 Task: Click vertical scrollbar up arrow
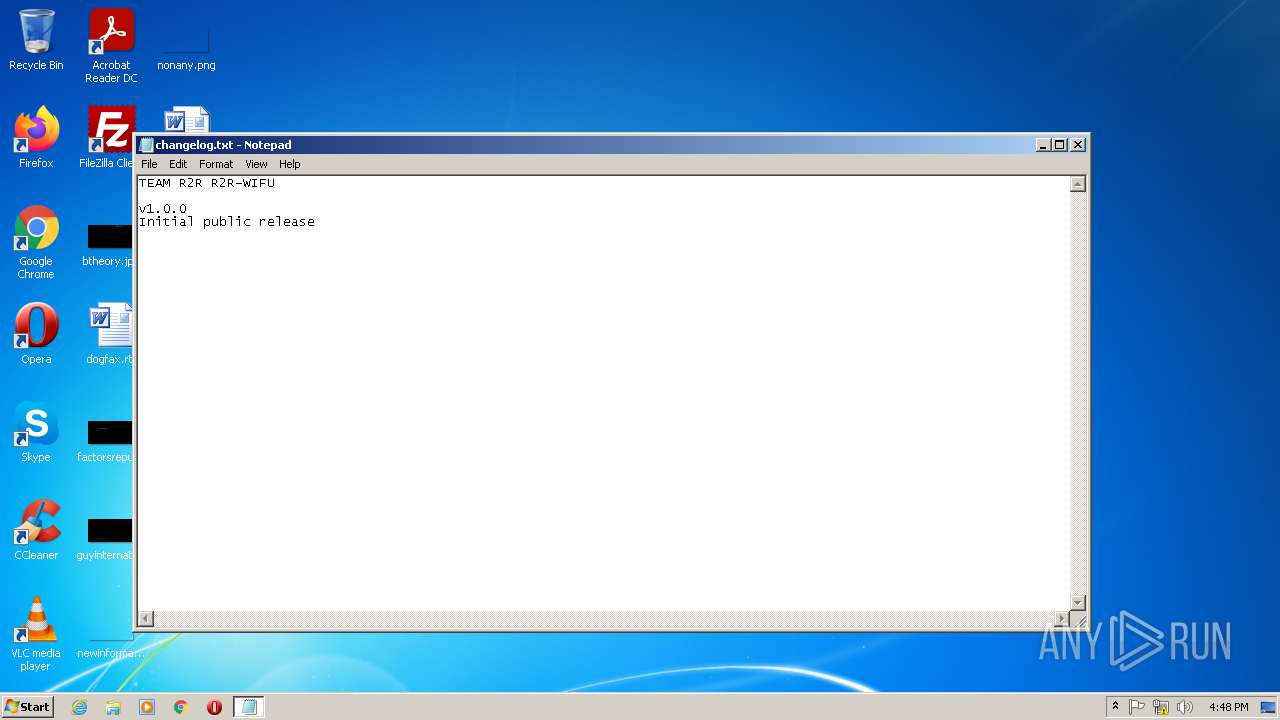(x=1078, y=184)
